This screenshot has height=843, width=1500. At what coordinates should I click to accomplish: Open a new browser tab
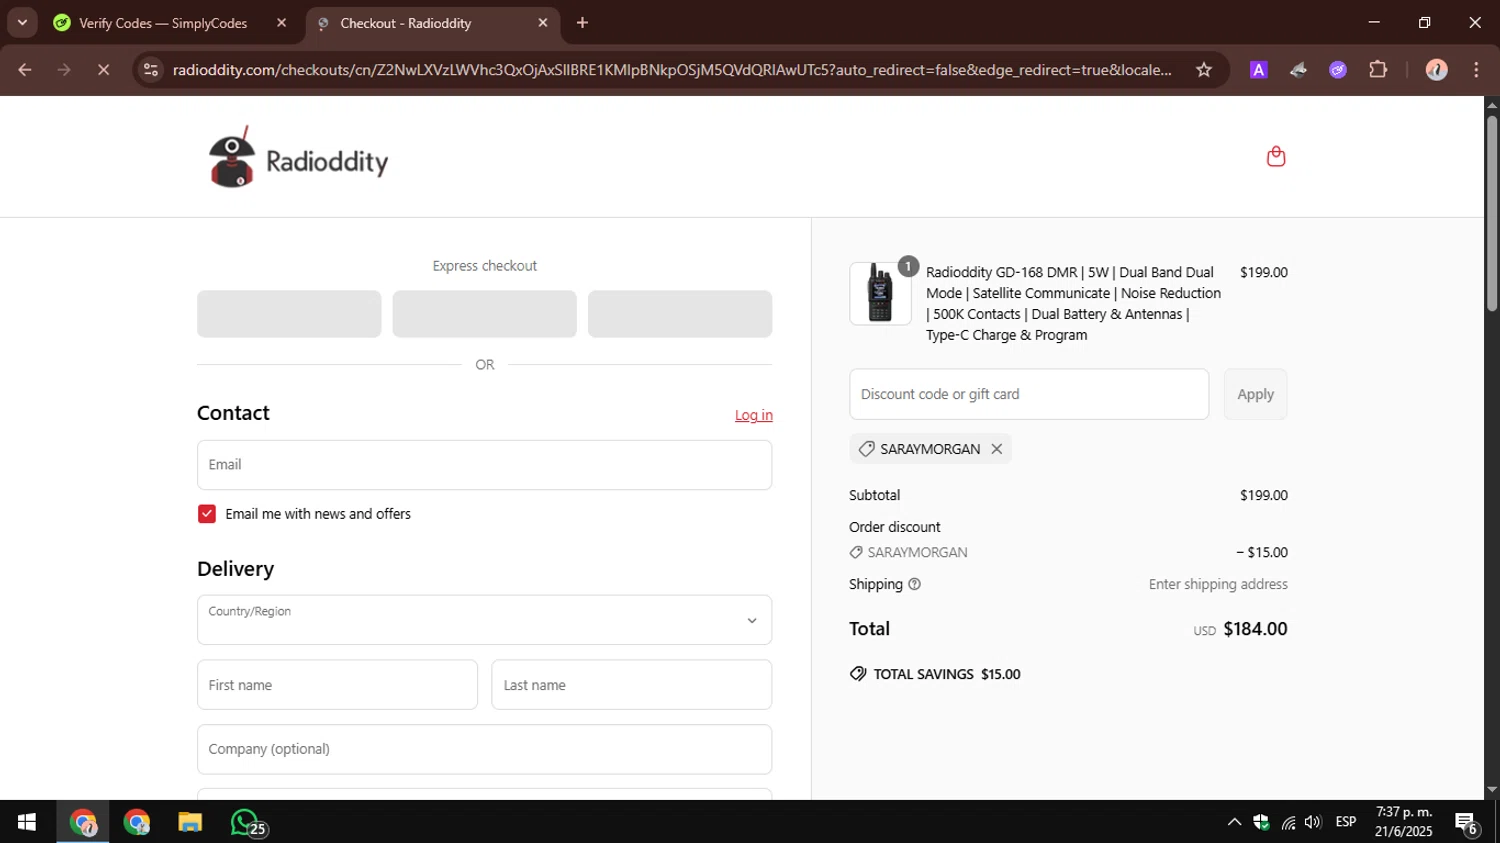point(582,23)
